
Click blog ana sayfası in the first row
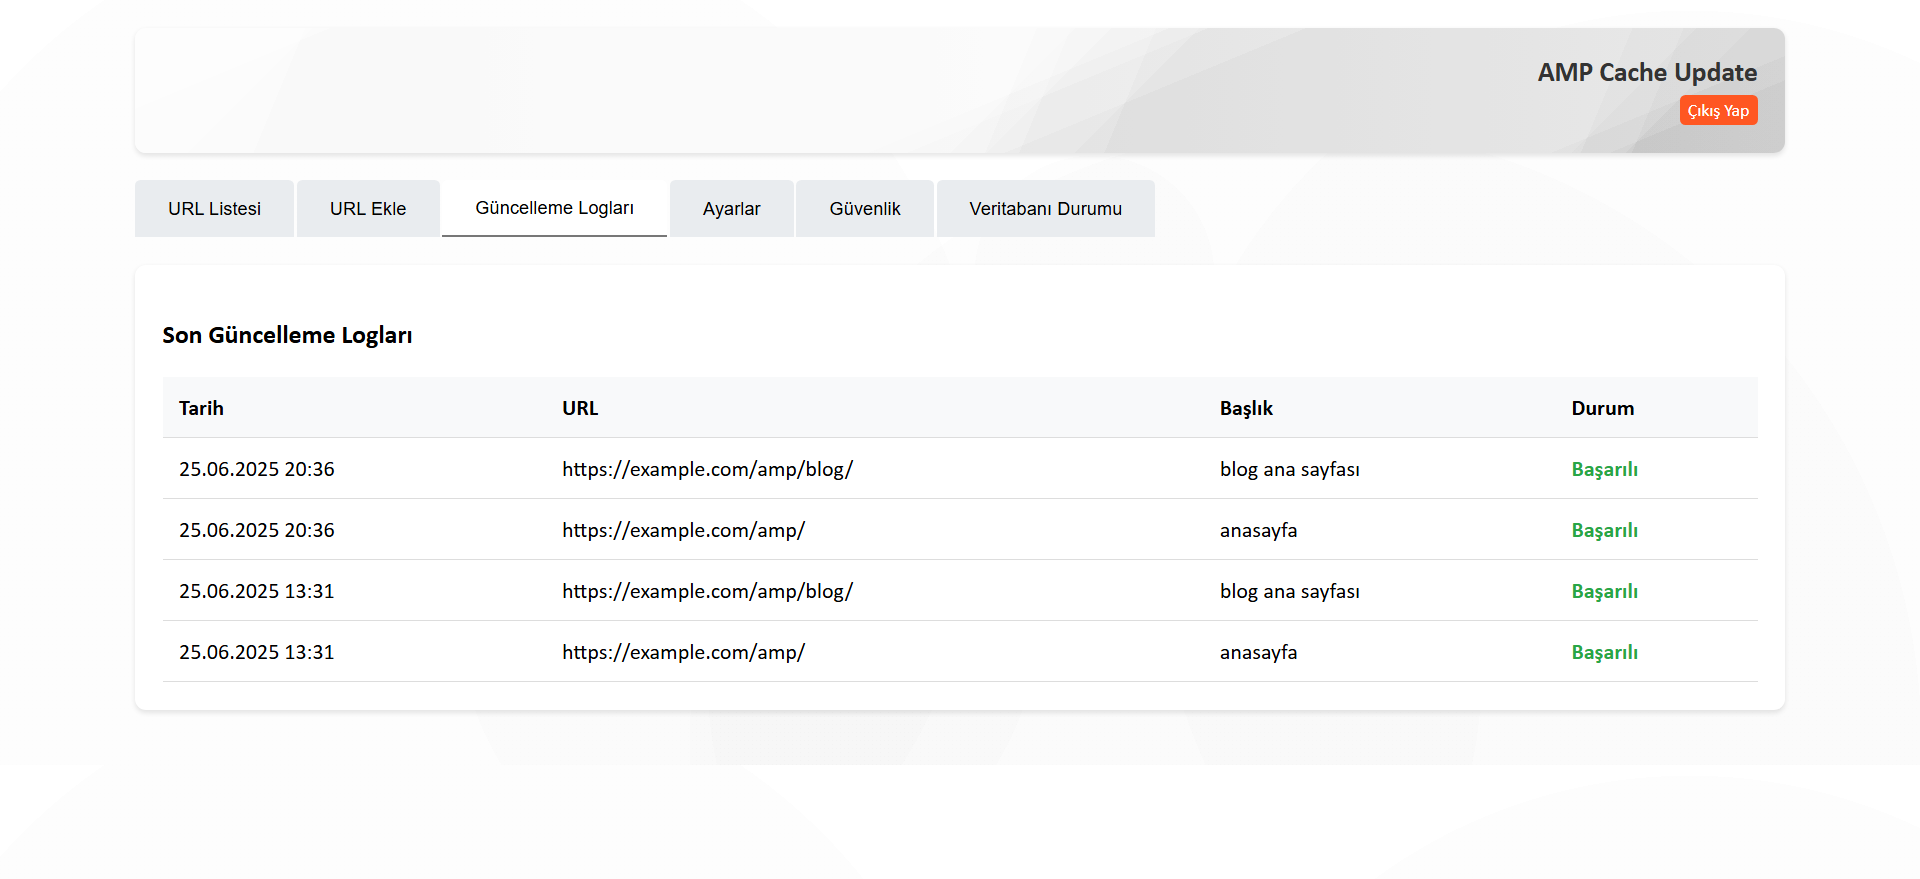coord(1289,469)
